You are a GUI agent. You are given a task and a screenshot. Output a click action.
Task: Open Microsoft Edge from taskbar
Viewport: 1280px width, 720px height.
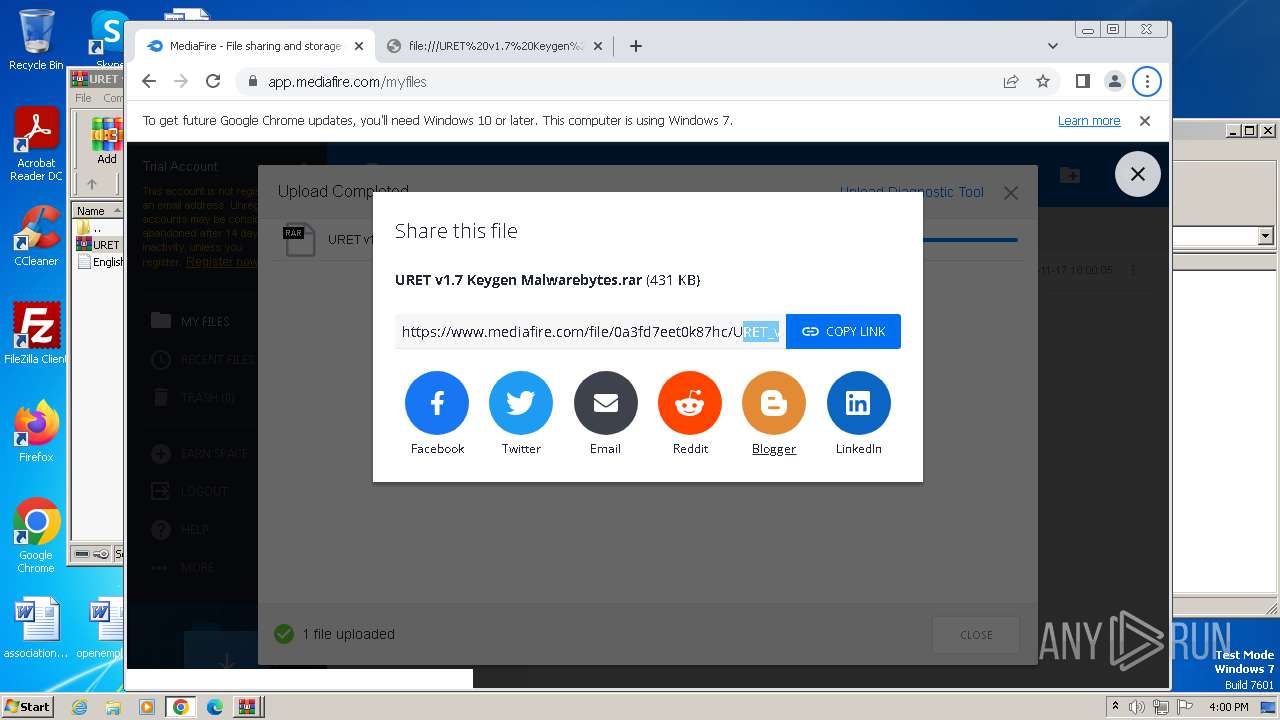[x=214, y=707]
